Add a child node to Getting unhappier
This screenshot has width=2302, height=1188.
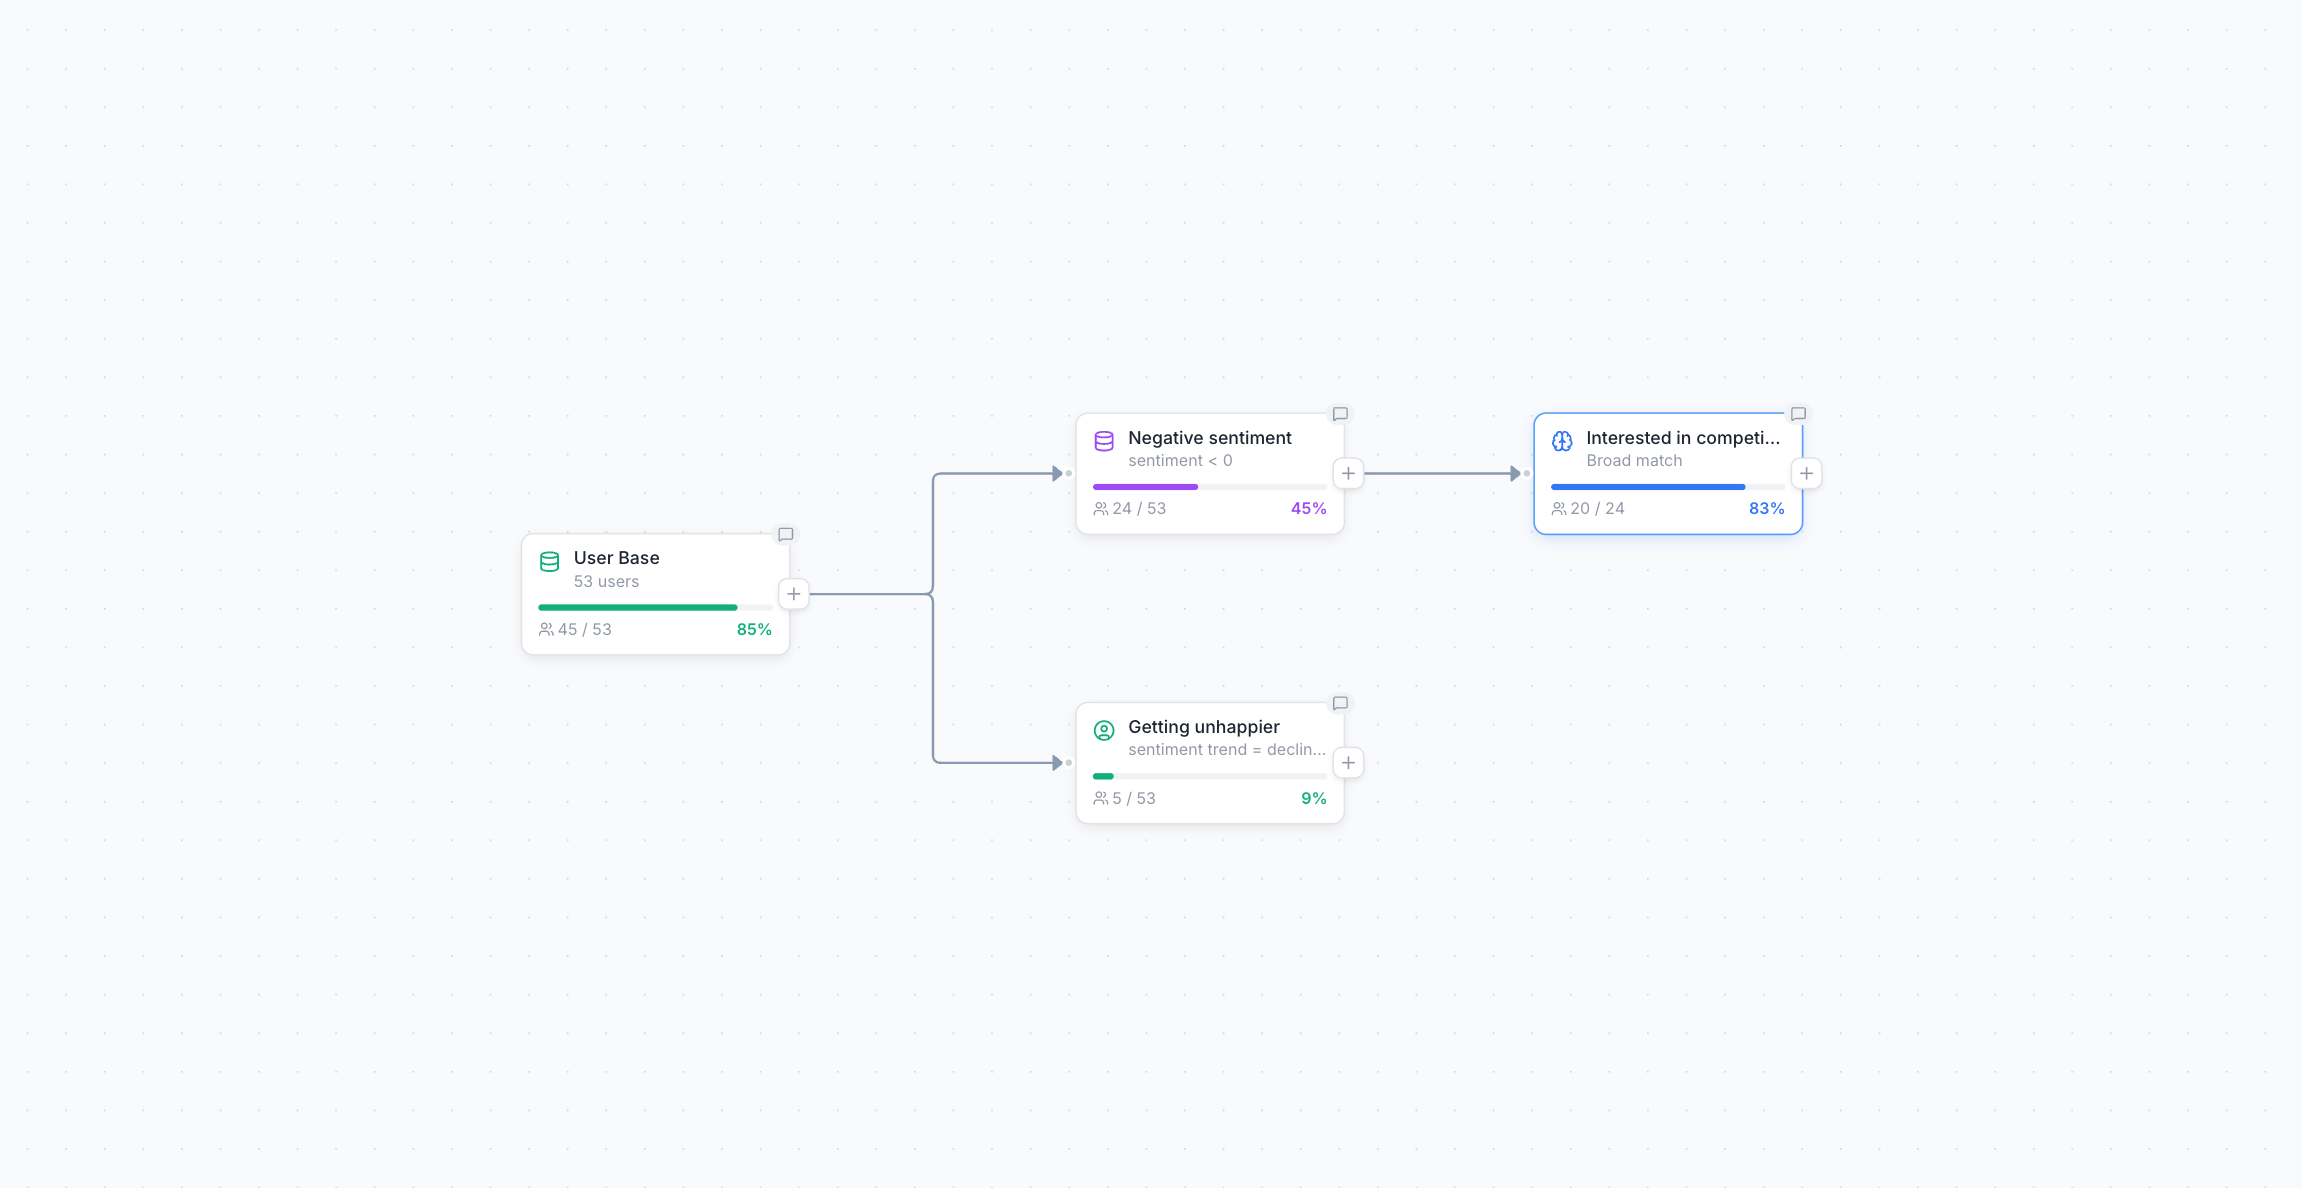click(1348, 762)
